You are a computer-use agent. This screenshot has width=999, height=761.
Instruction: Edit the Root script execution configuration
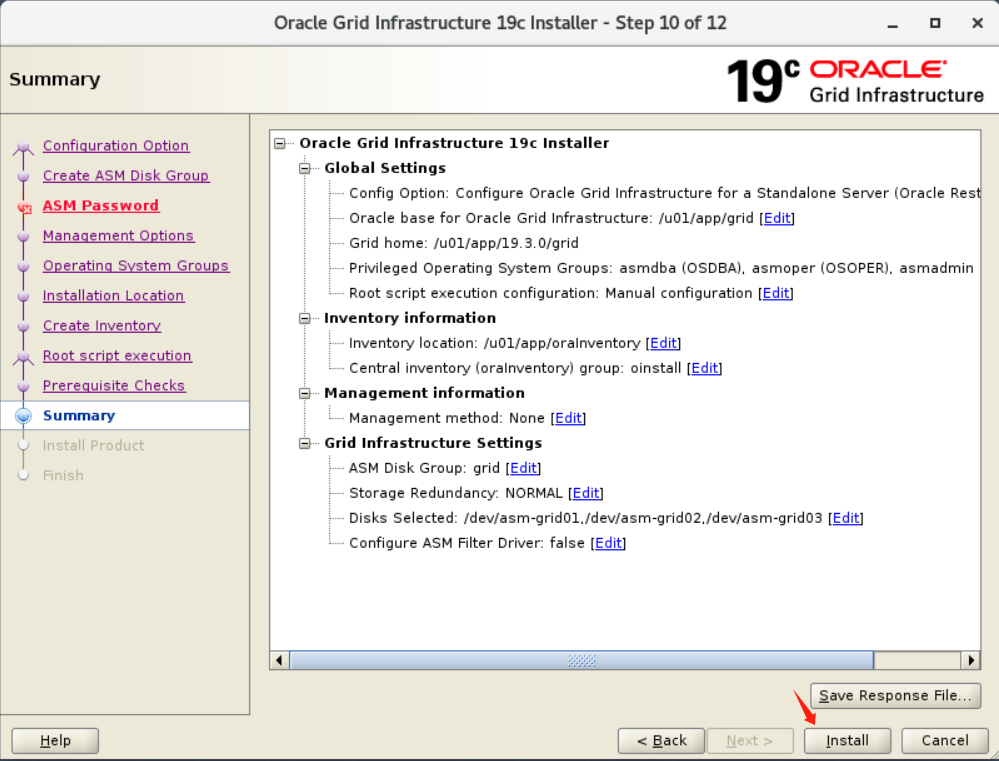(775, 293)
